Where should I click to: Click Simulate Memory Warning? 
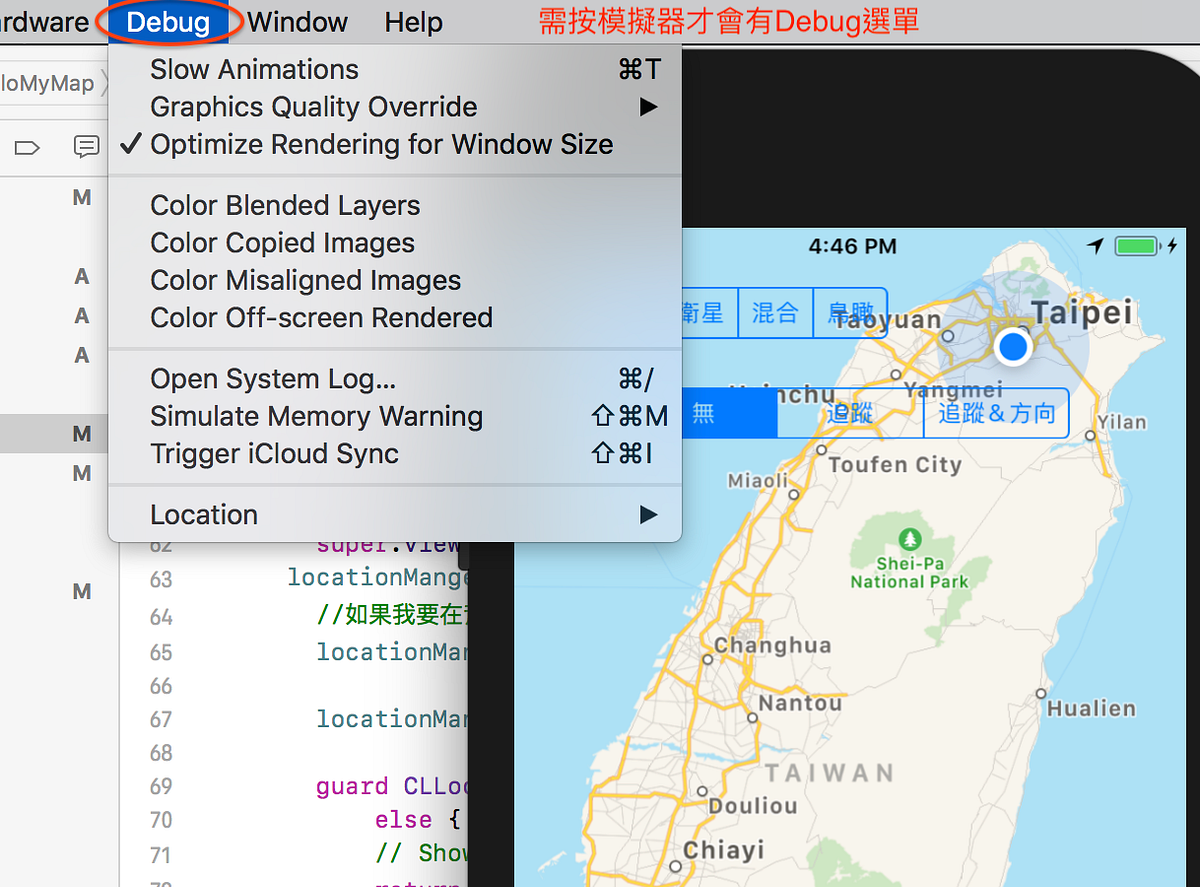click(316, 416)
